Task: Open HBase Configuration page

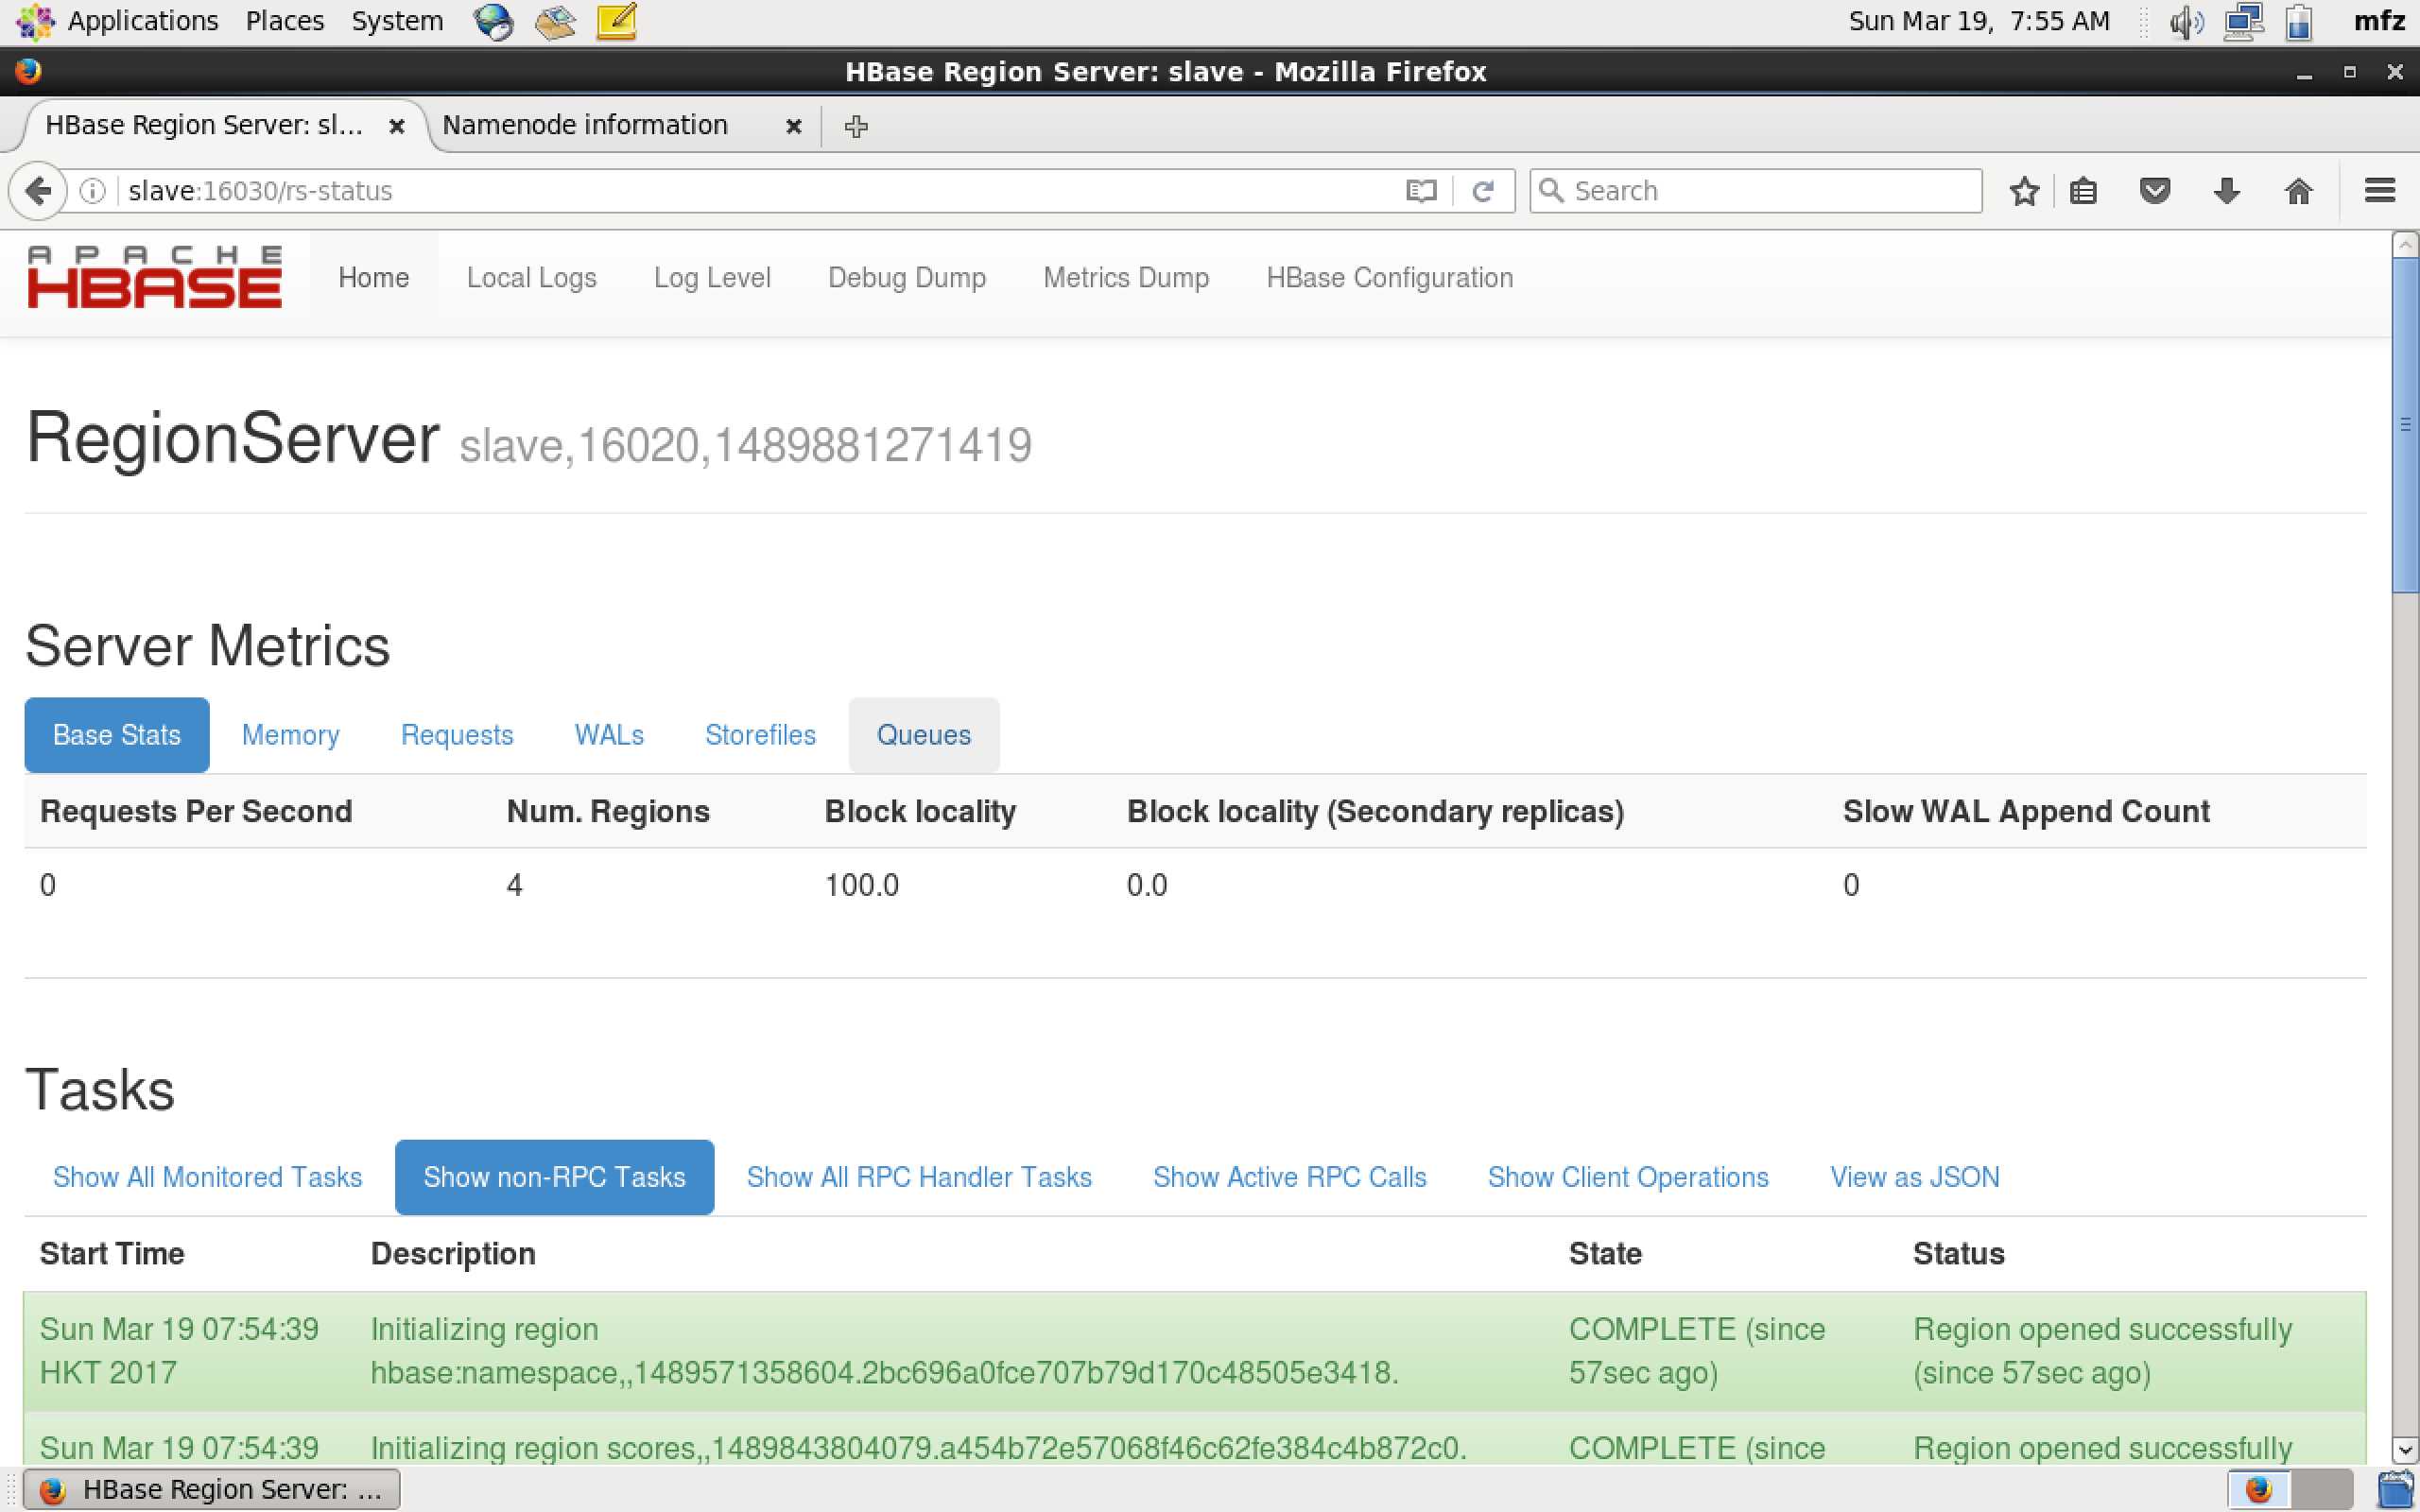Action: coord(1390,278)
